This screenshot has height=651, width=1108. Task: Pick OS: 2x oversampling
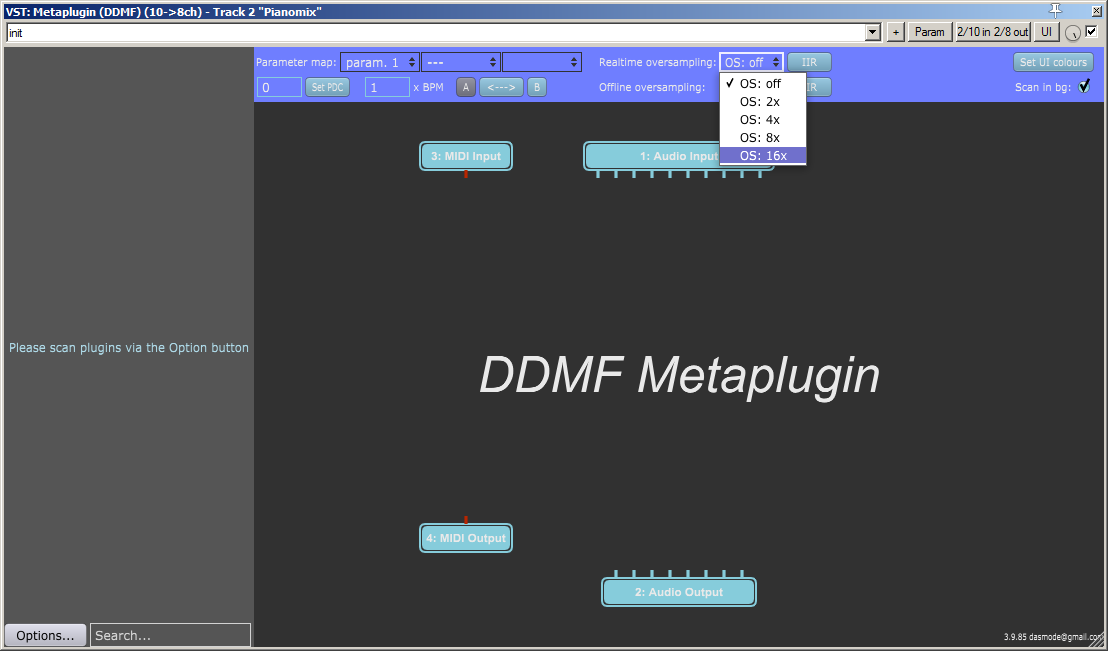[x=762, y=102]
